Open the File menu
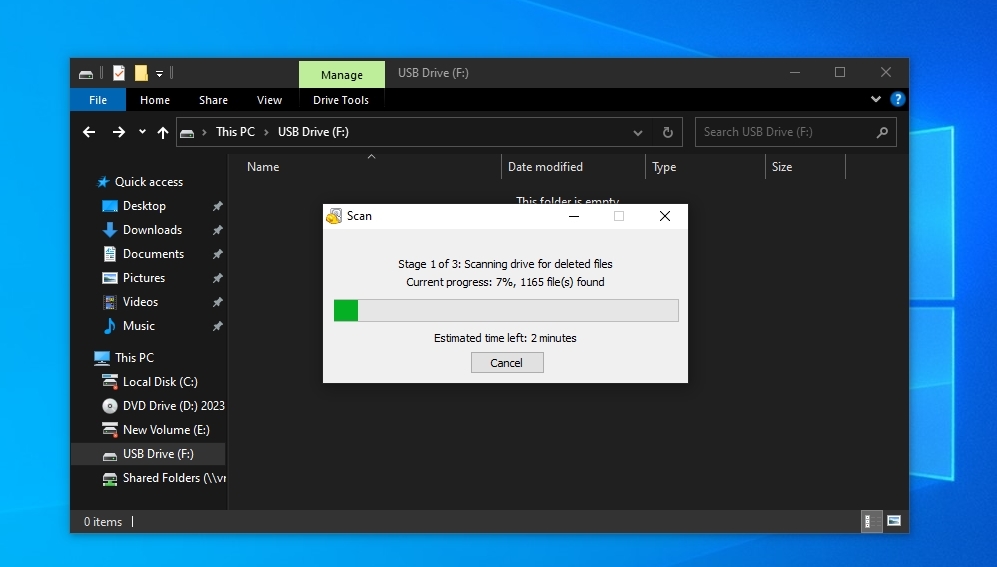Image resolution: width=997 pixels, height=567 pixels. (98, 100)
